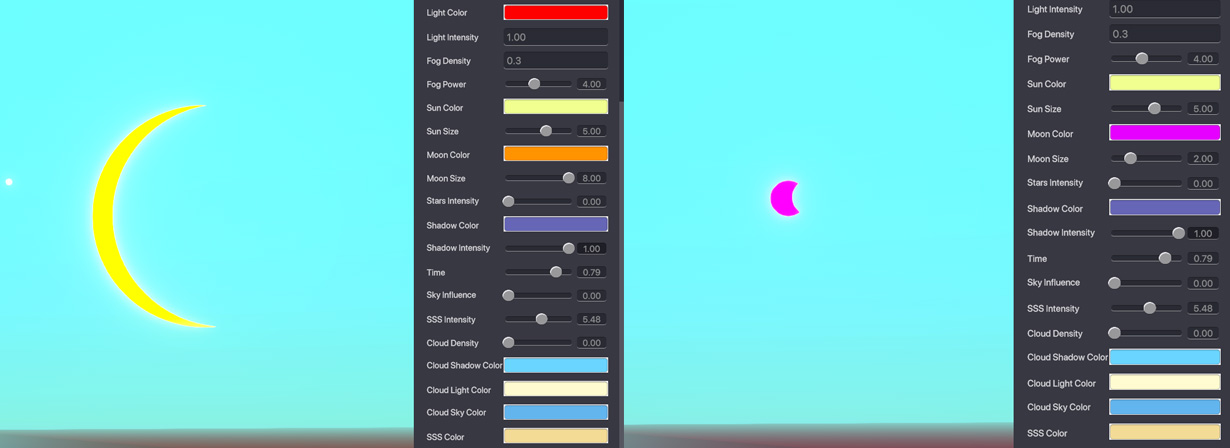Select the Moon Size value field showing 2.00
This screenshot has height=448, width=1230.
[1202, 159]
